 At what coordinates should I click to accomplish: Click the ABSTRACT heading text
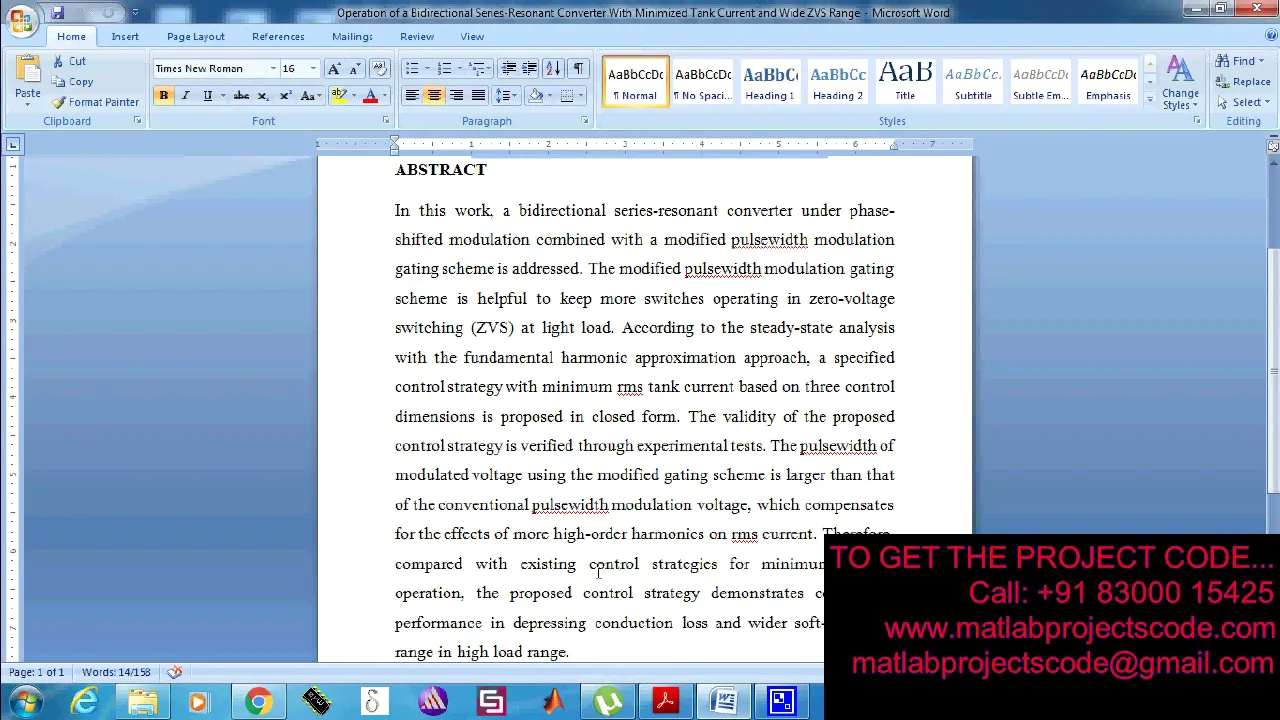point(440,170)
